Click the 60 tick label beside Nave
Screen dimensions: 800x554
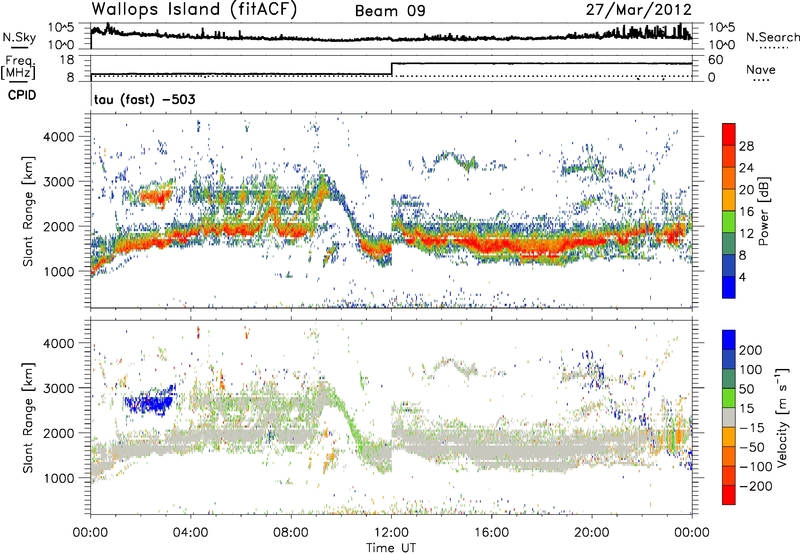click(x=716, y=60)
